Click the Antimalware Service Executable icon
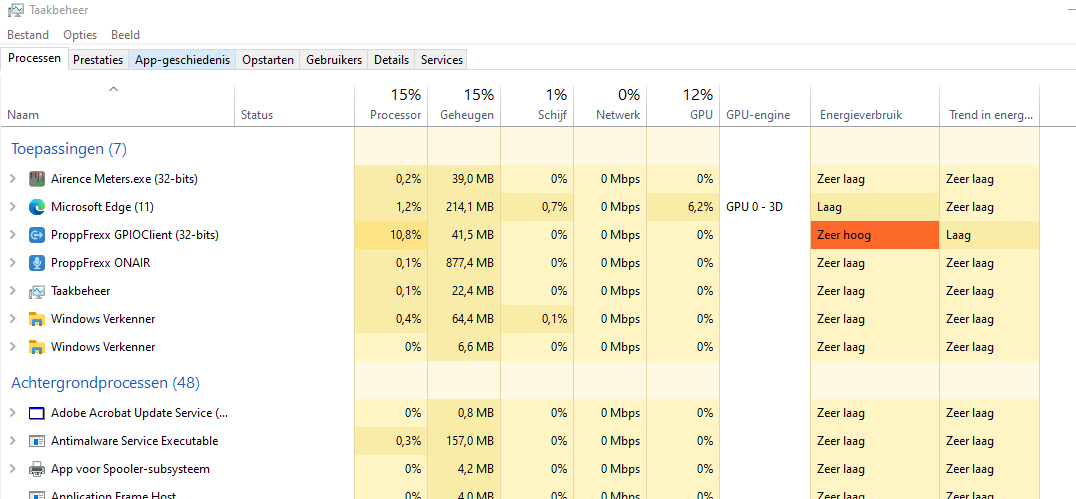 (37, 441)
